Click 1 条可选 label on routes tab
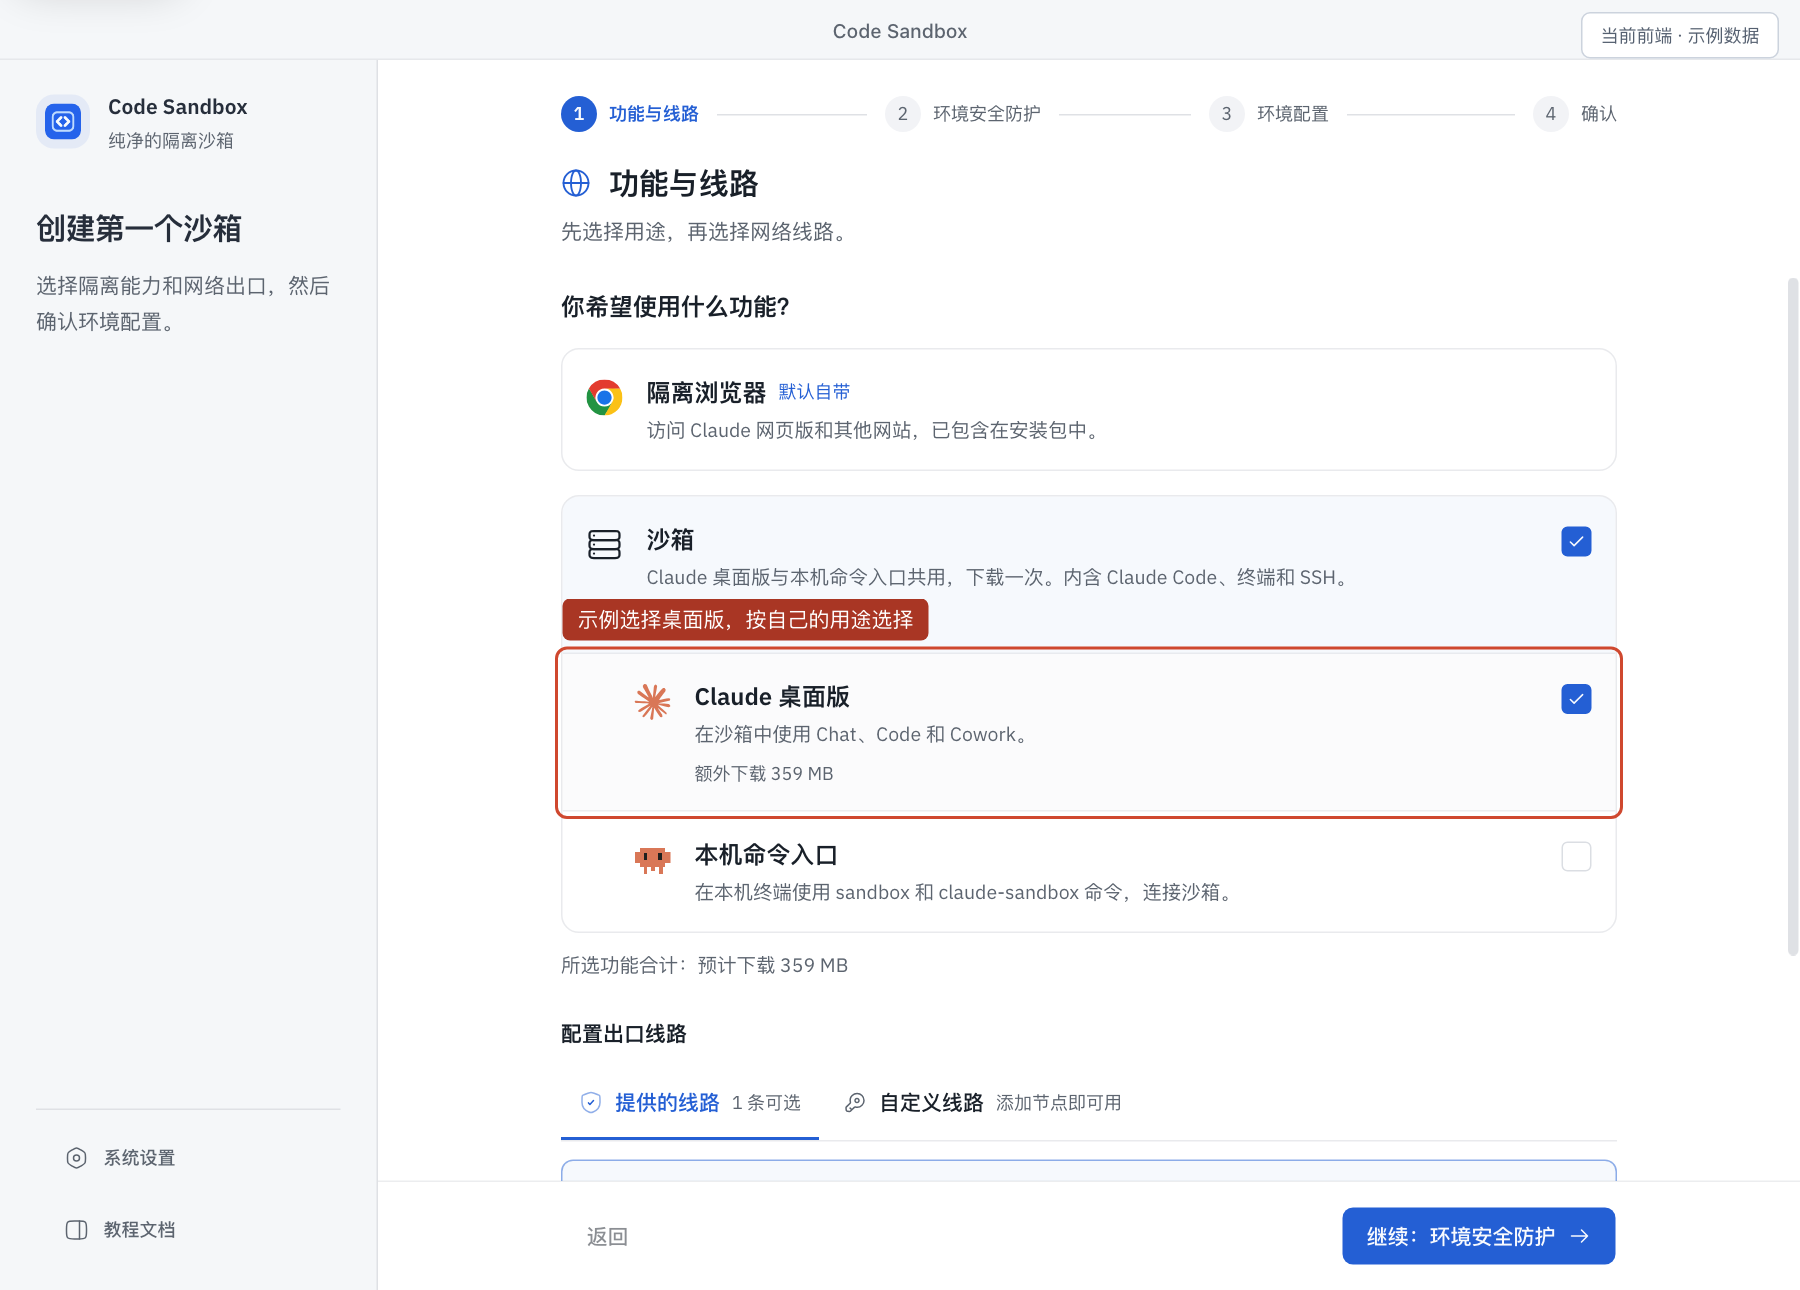The width and height of the screenshot is (1800, 1290). click(766, 1103)
